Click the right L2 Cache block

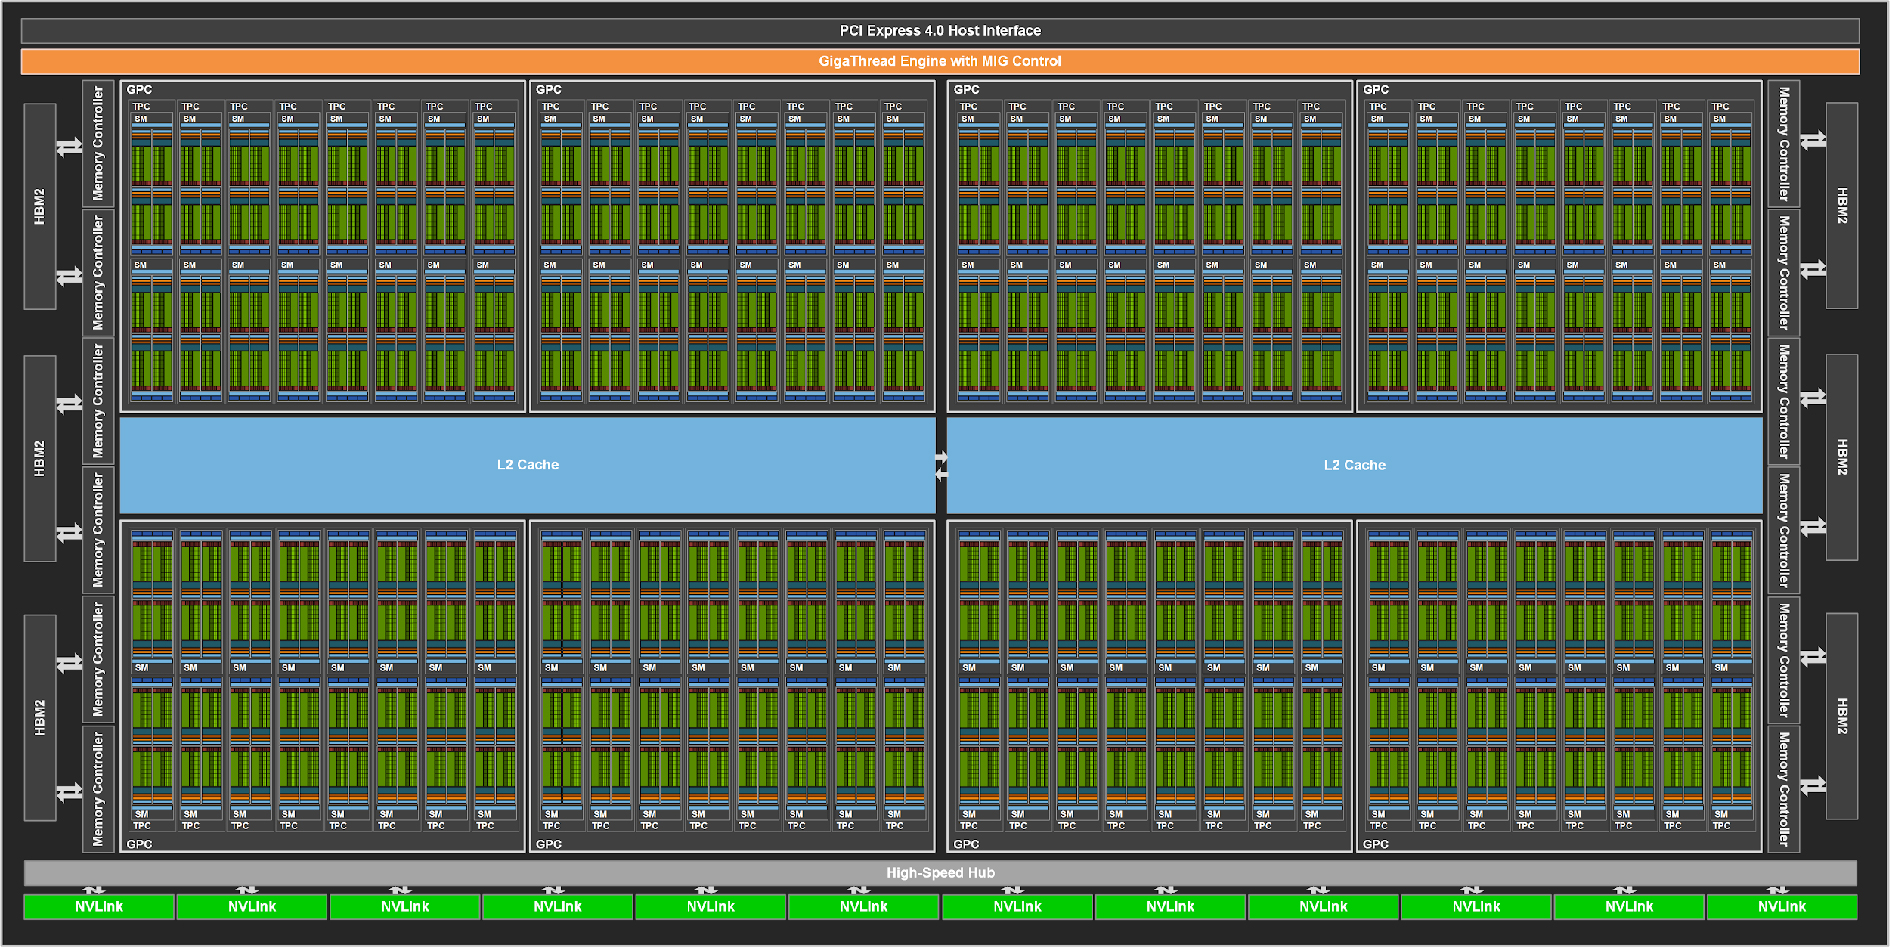point(1355,465)
